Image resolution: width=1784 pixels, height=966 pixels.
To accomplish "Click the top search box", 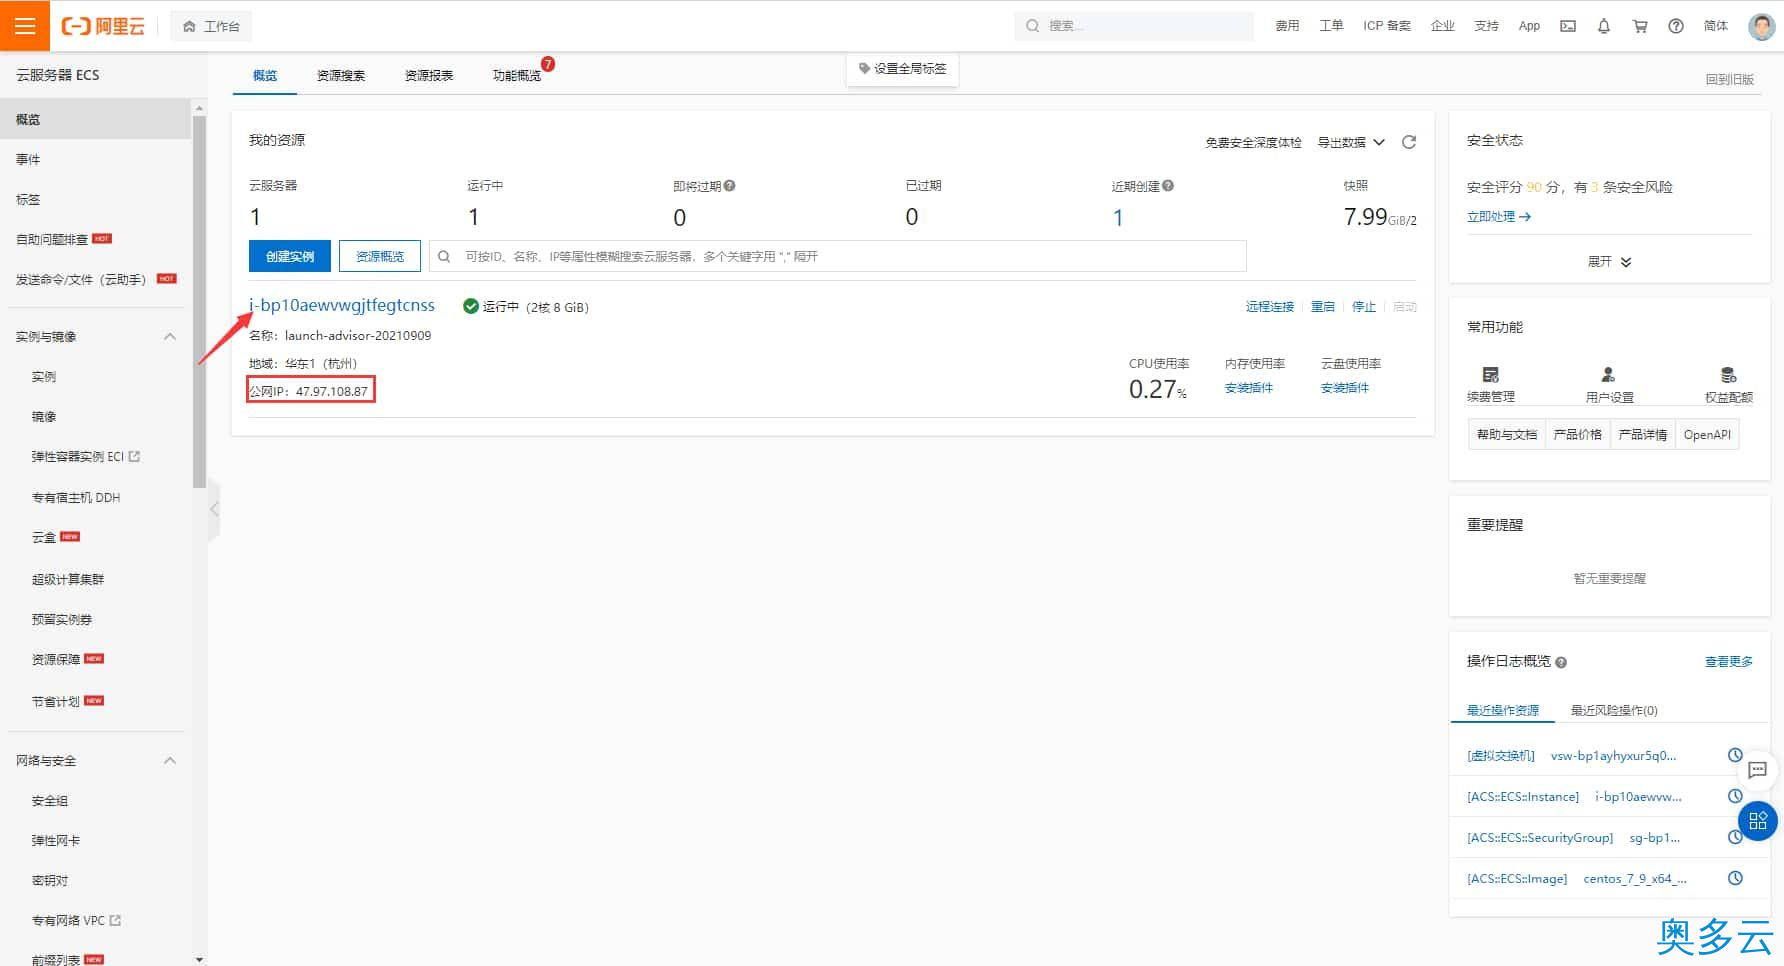I will pyautogui.click(x=1134, y=26).
